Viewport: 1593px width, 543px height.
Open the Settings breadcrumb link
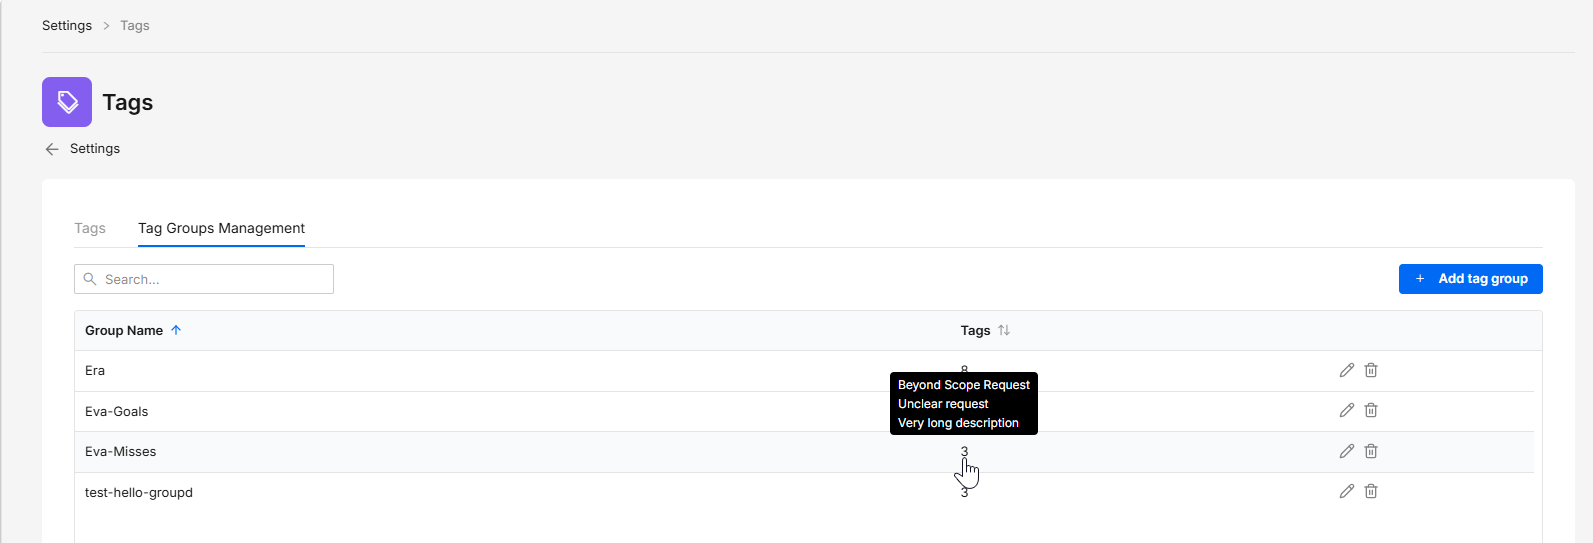point(67,25)
